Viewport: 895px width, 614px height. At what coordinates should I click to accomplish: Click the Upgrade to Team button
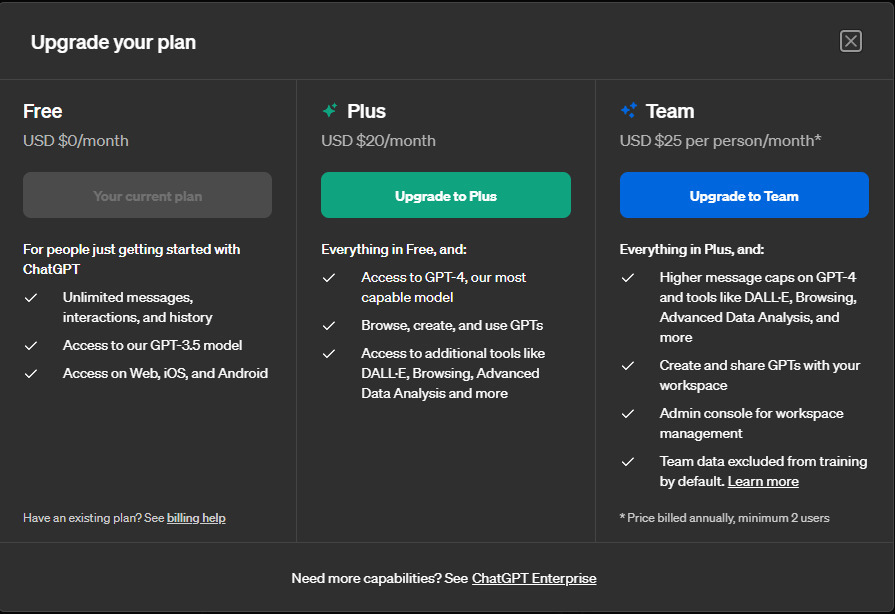point(744,195)
